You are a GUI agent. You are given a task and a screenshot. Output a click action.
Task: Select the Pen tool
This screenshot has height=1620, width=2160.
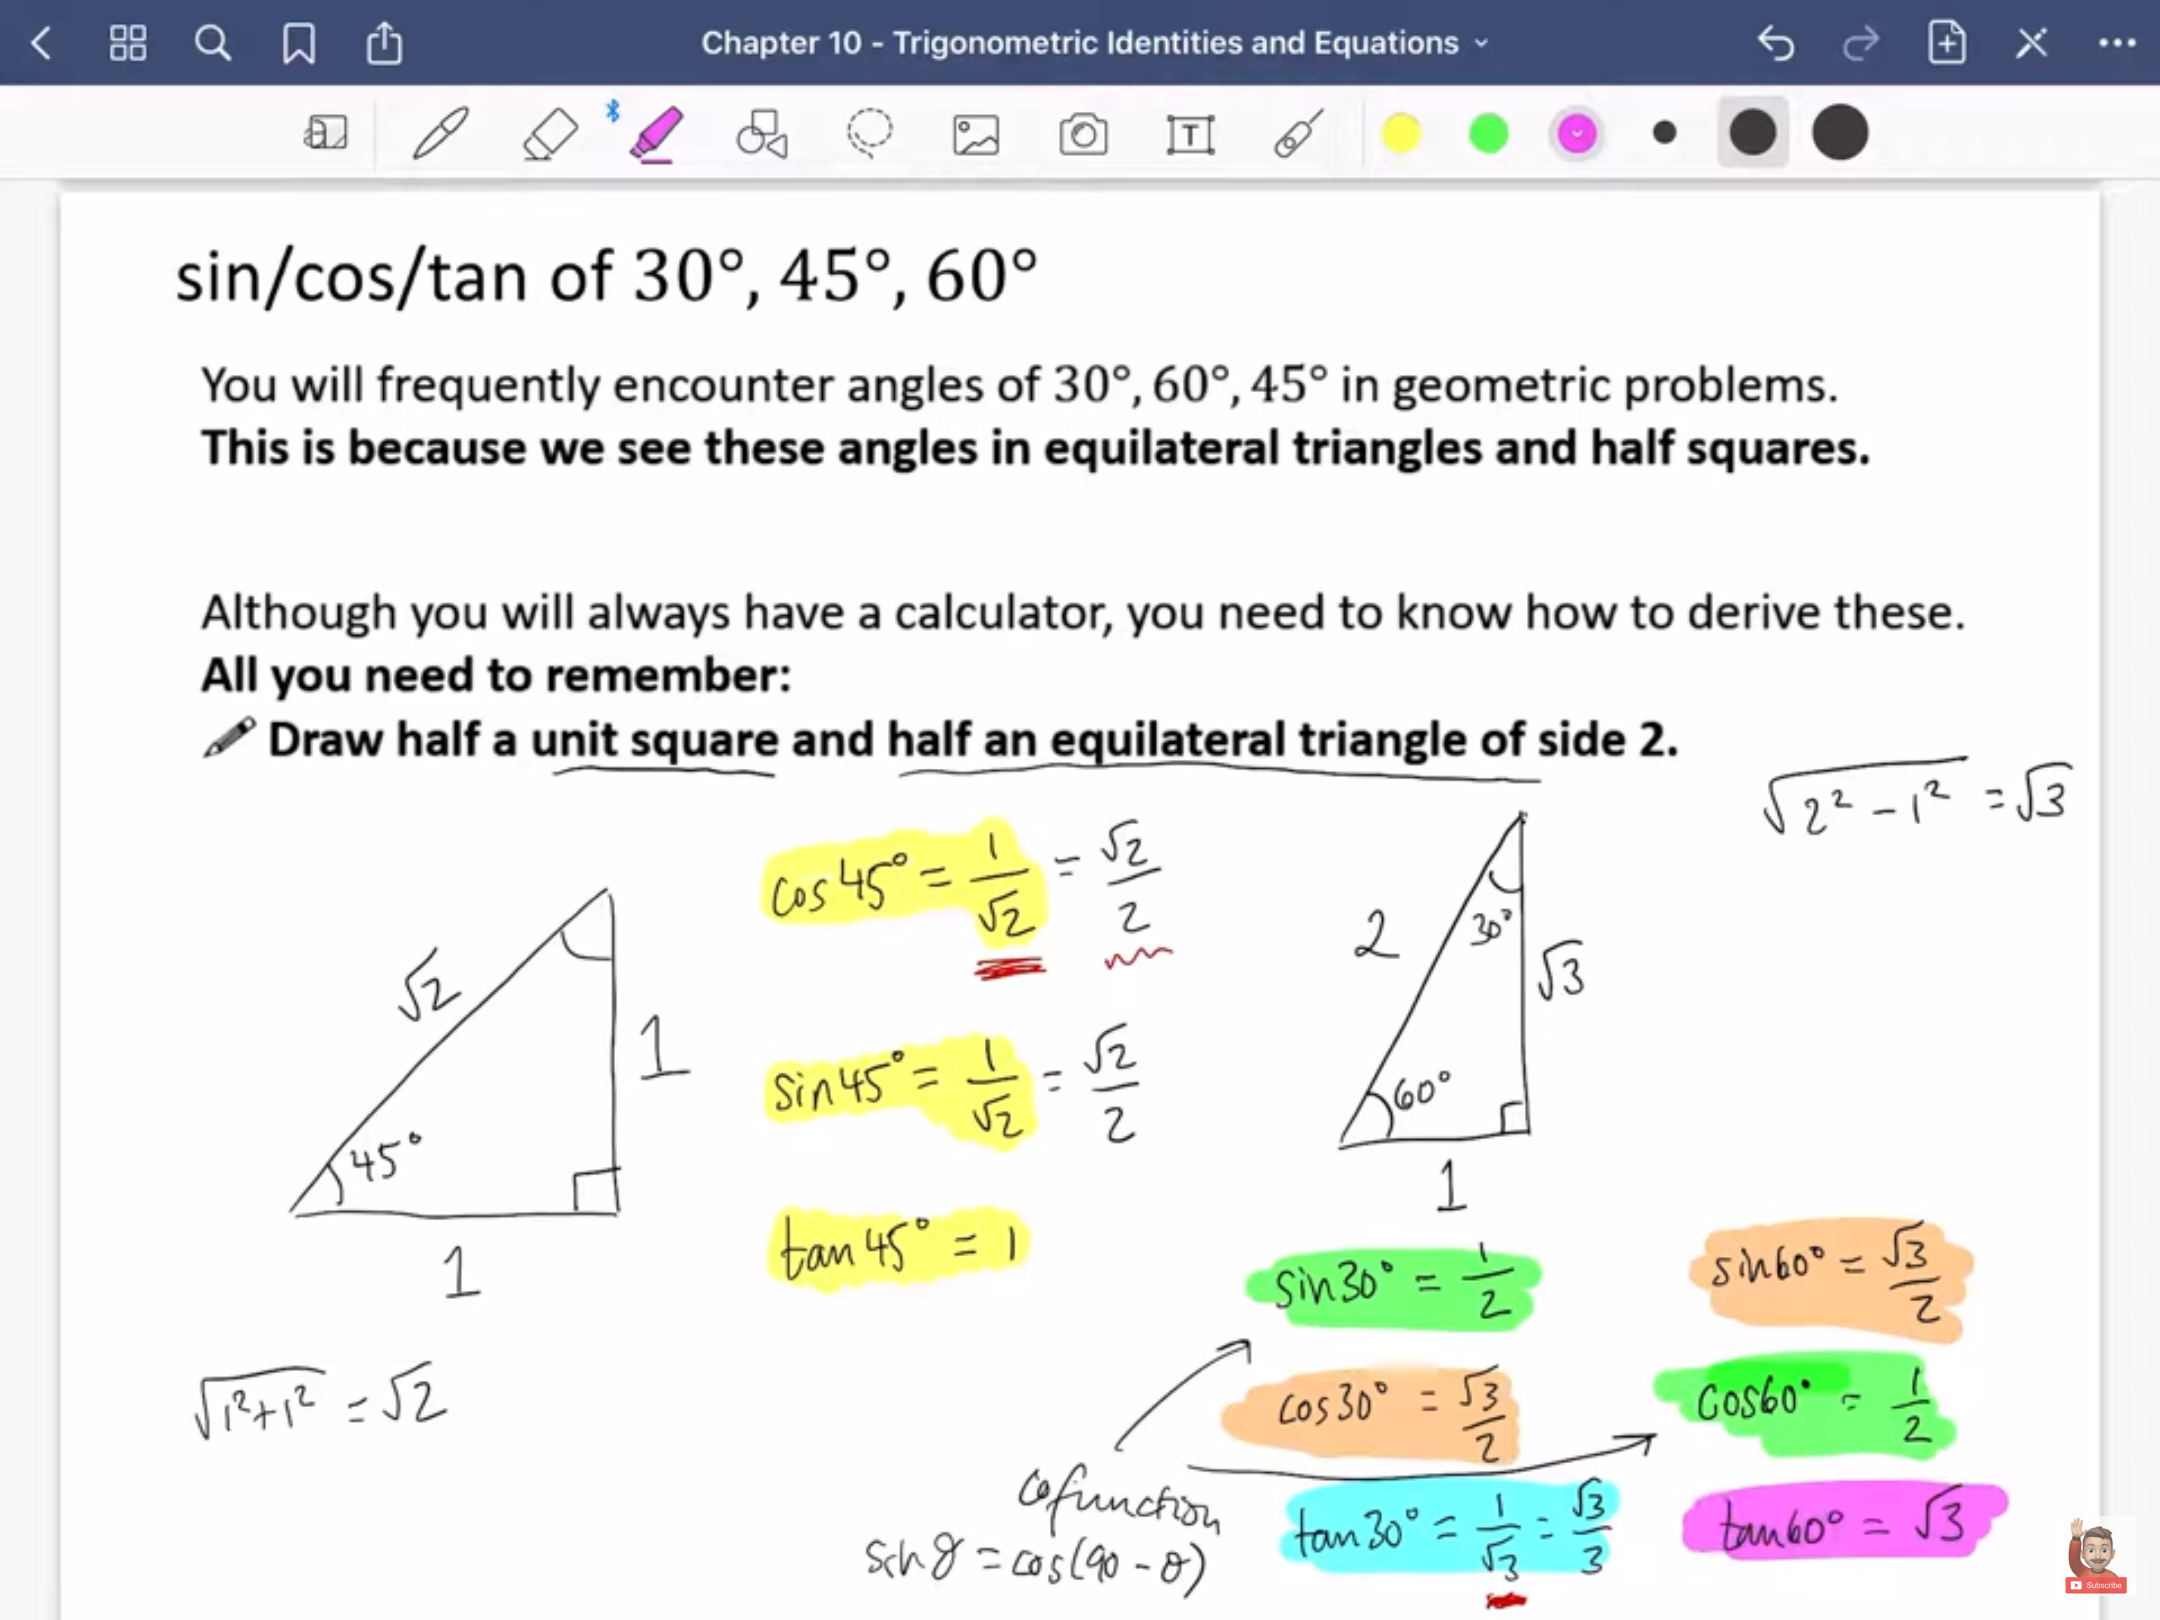tap(440, 133)
